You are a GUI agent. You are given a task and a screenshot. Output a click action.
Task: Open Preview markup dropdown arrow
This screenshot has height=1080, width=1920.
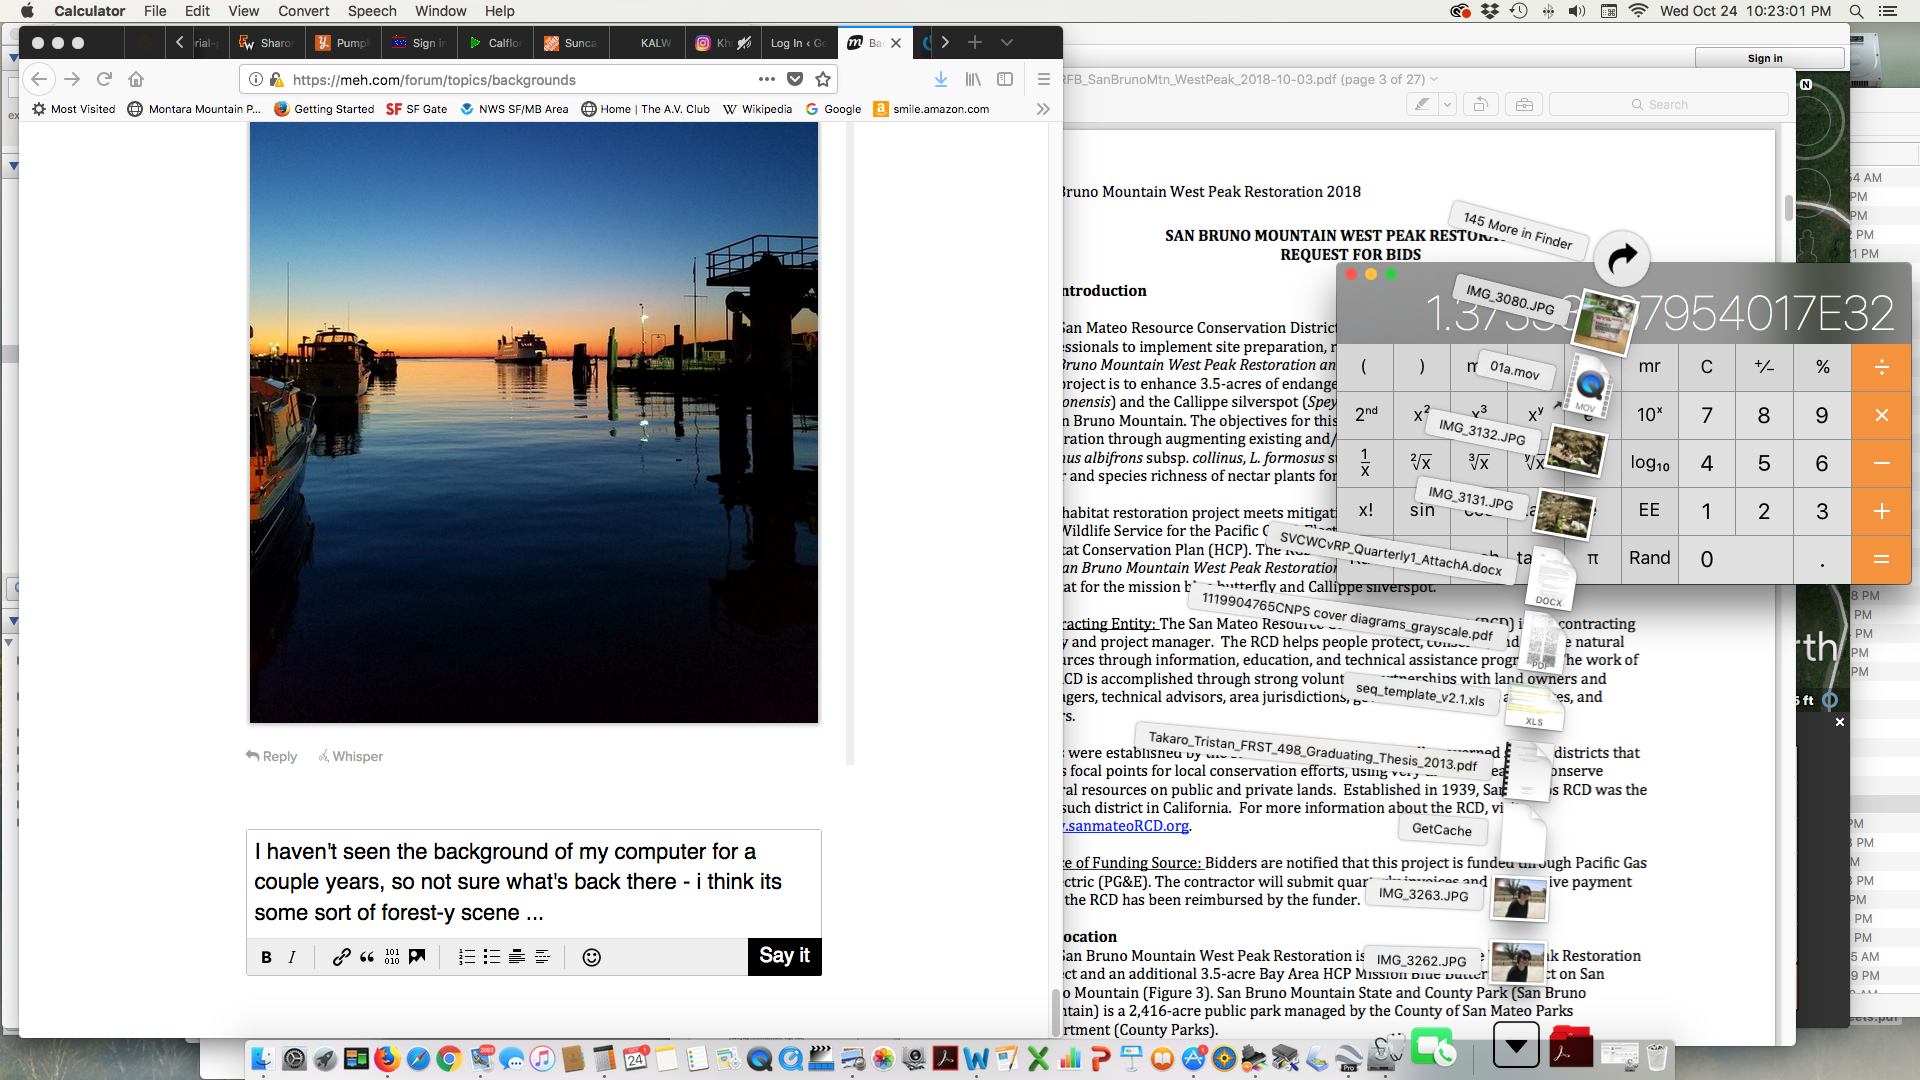coord(1447,104)
